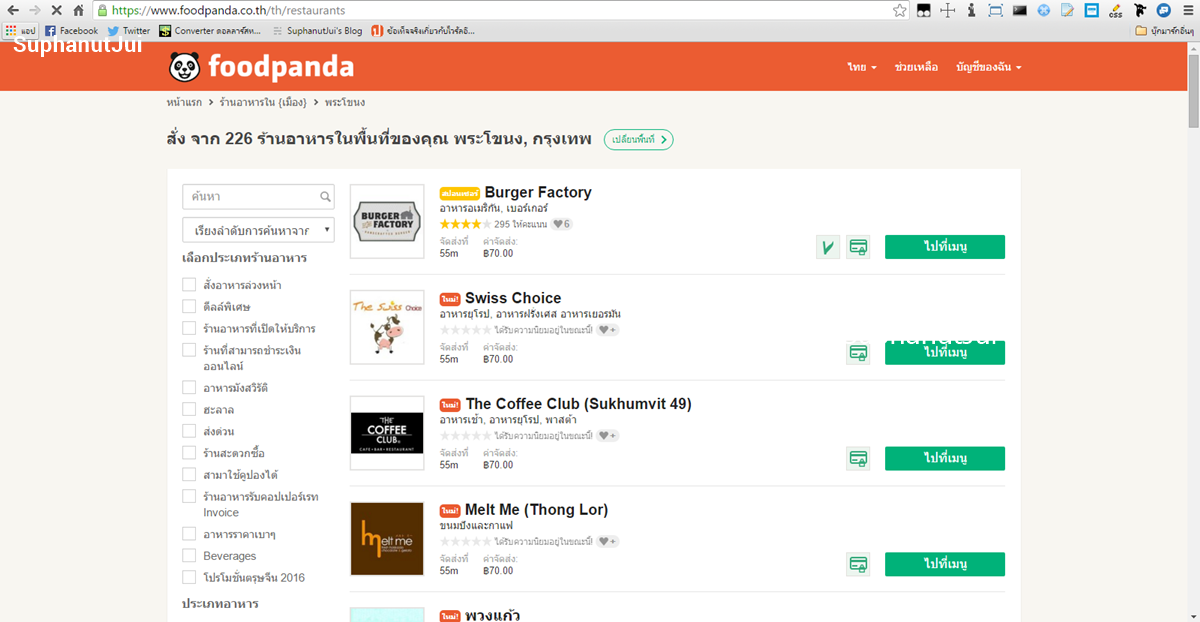Check the โปรโมชั่นตรุษจีน 2016 filter
Image resolution: width=1200 pixels, height=622 pixels.
pyautogui.click(x=189, y=577)
